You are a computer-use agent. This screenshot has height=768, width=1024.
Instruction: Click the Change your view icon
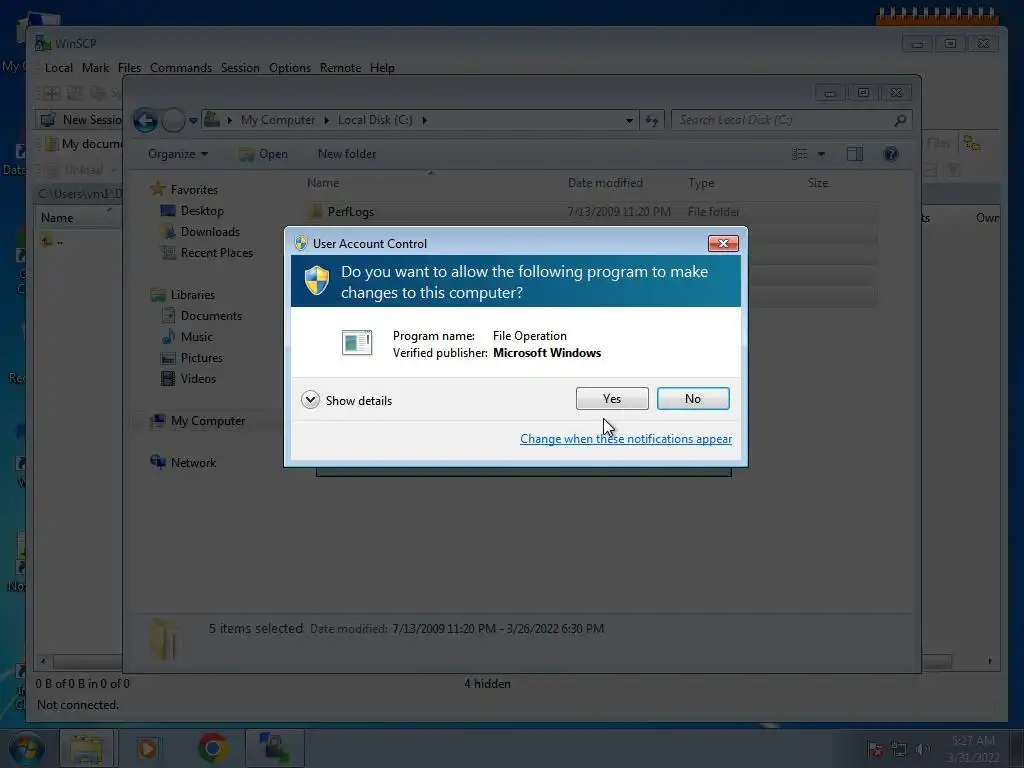point(800,154)
